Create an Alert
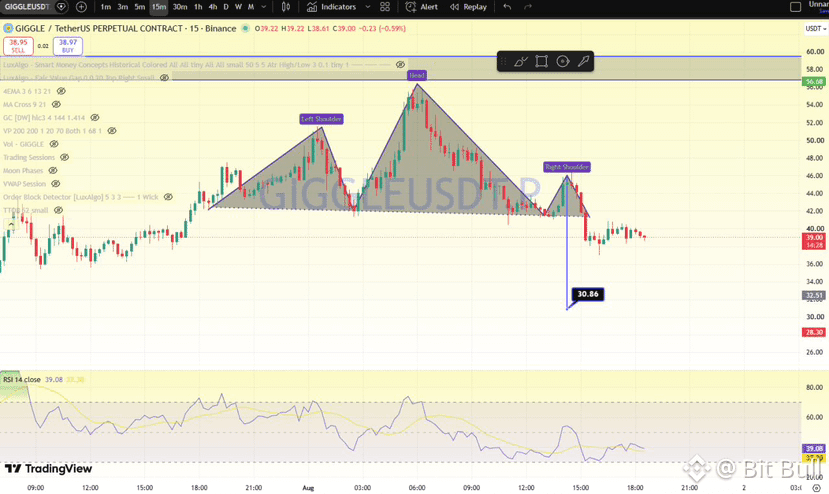The image size is (829, 494). coord(421,7)
